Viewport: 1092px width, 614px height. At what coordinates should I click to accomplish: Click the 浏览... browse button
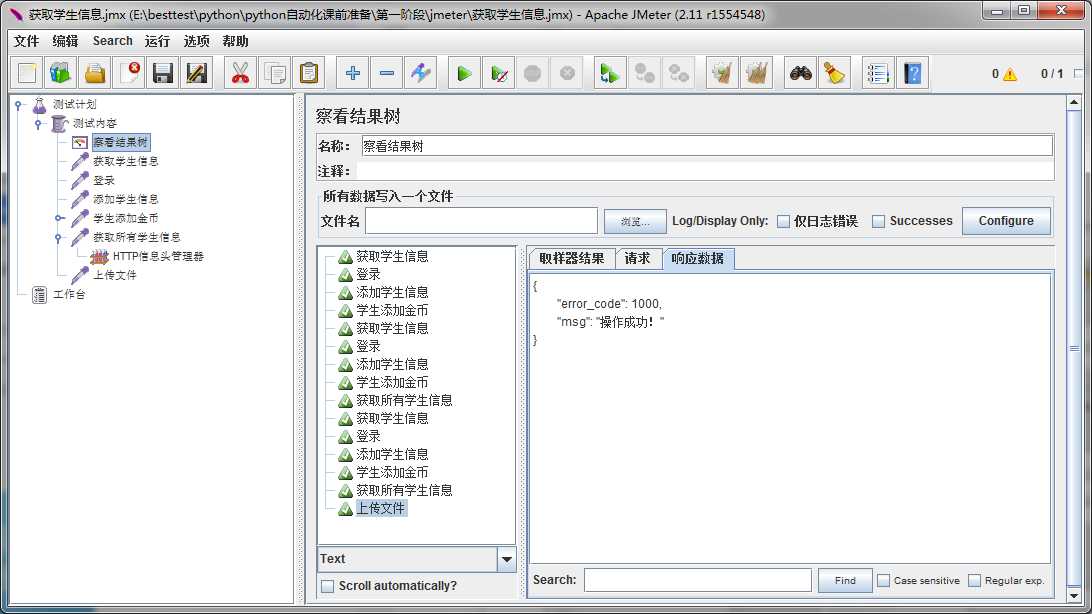coord(635,221)
